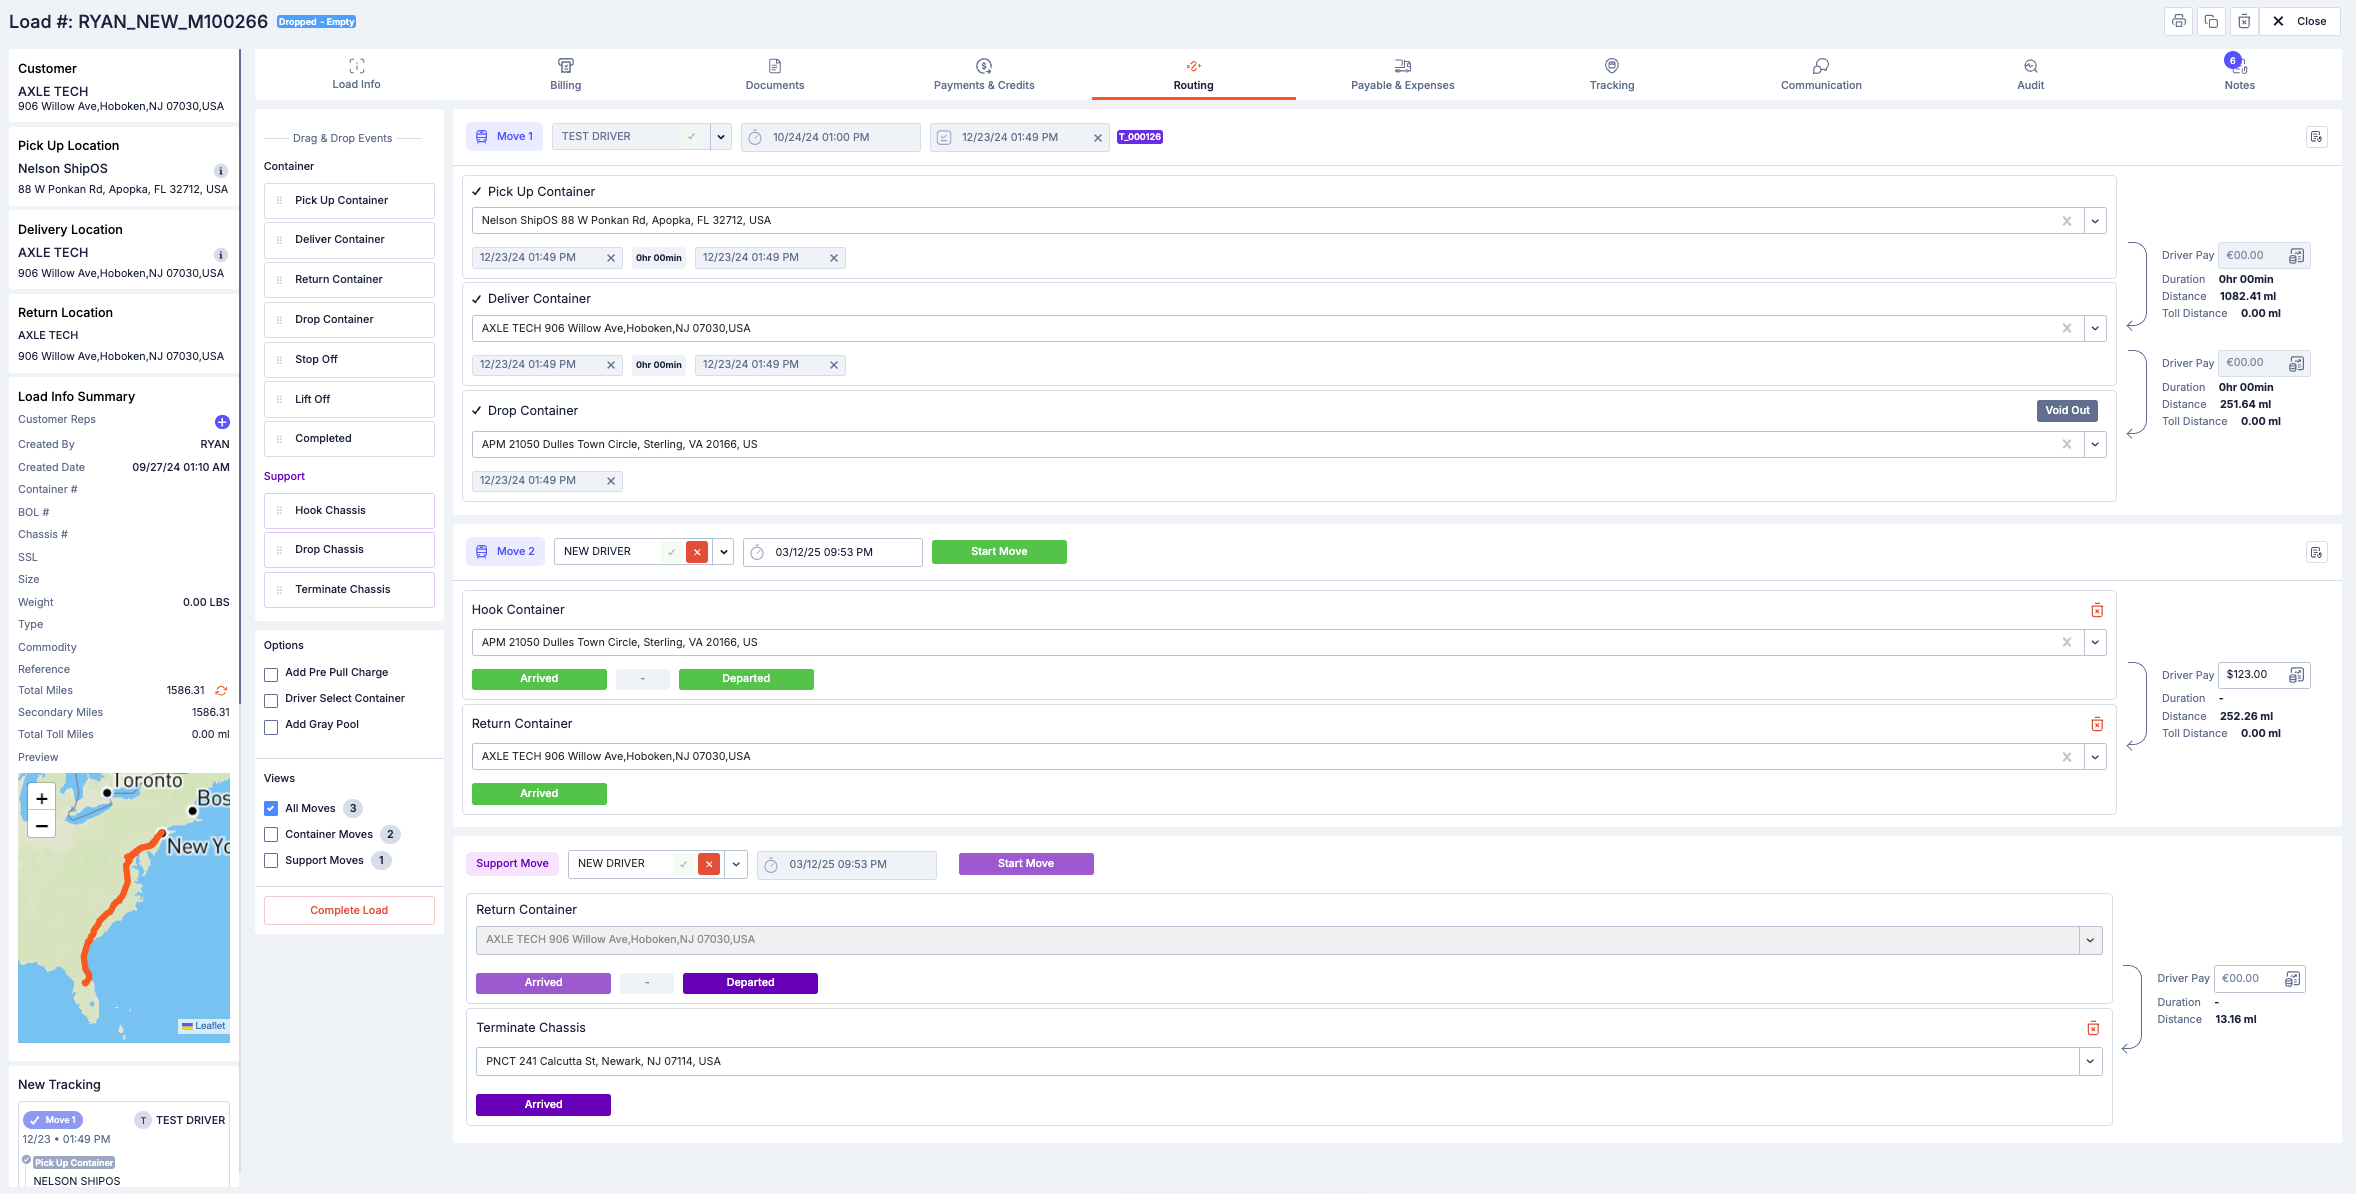Click the green Start Move button
Screen dimensions: 2356x1194
pyautogui.click(x=998, y=552)
